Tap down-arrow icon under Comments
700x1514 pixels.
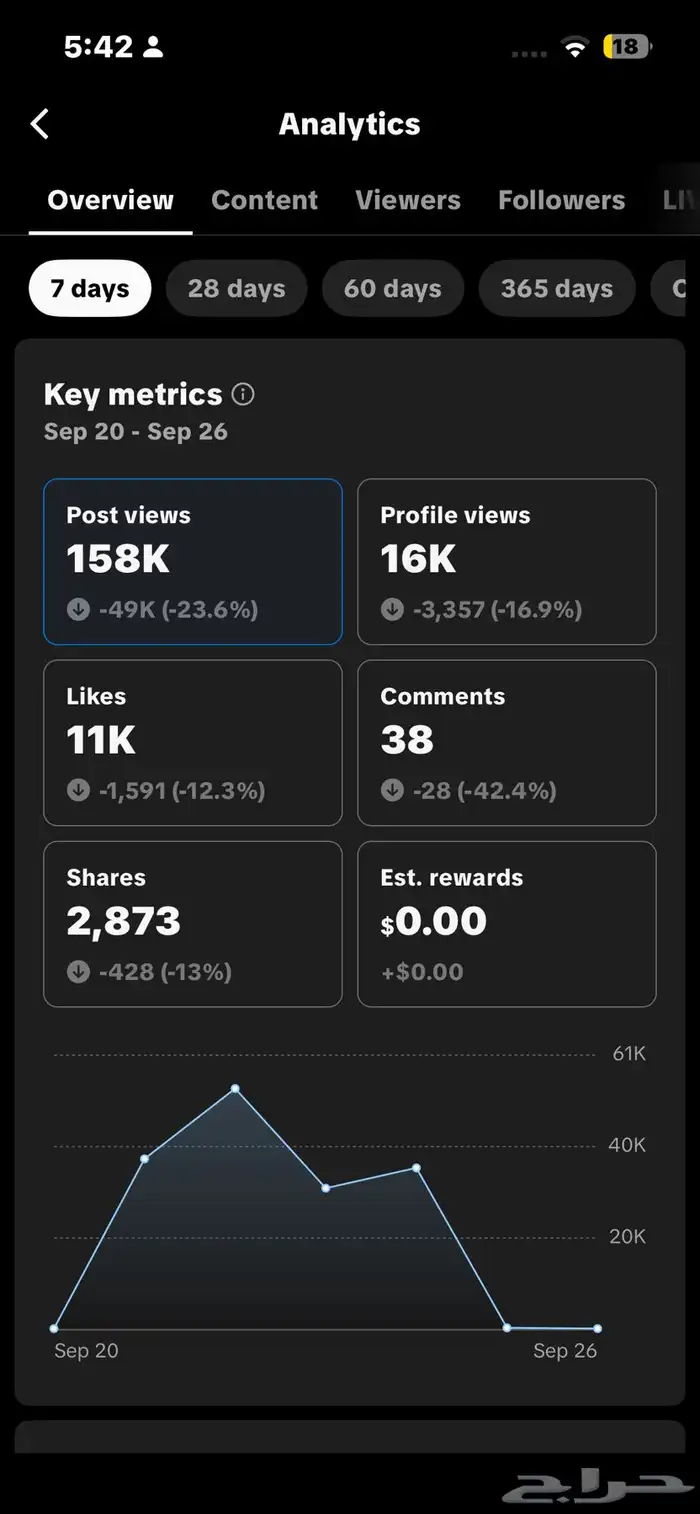point(392,791)
